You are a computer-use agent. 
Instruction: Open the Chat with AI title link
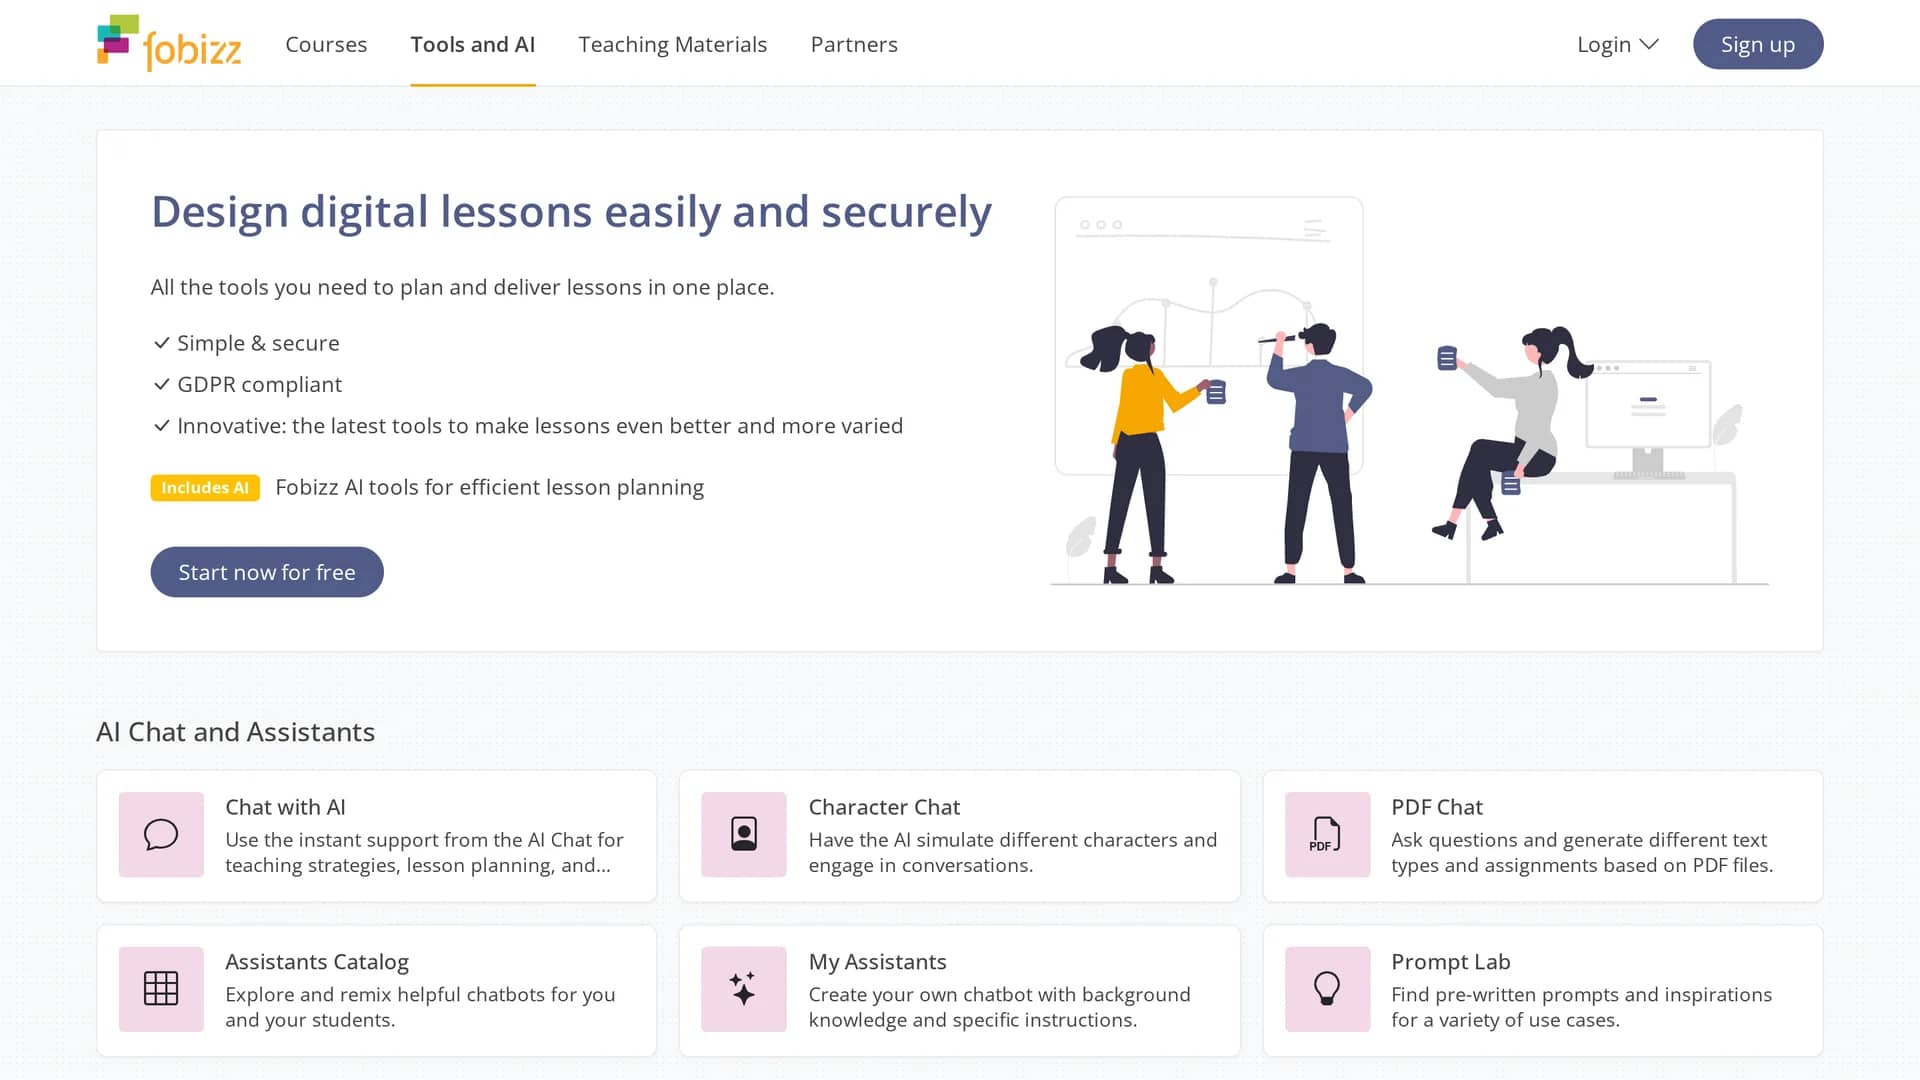tap(285, 807)
